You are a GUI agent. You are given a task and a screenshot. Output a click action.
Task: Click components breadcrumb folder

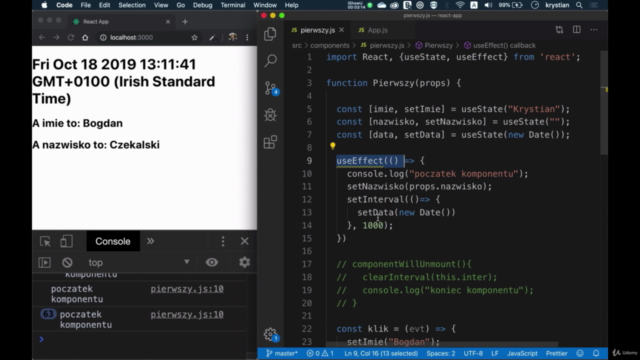pyautogui.click(x=330, y=45)
